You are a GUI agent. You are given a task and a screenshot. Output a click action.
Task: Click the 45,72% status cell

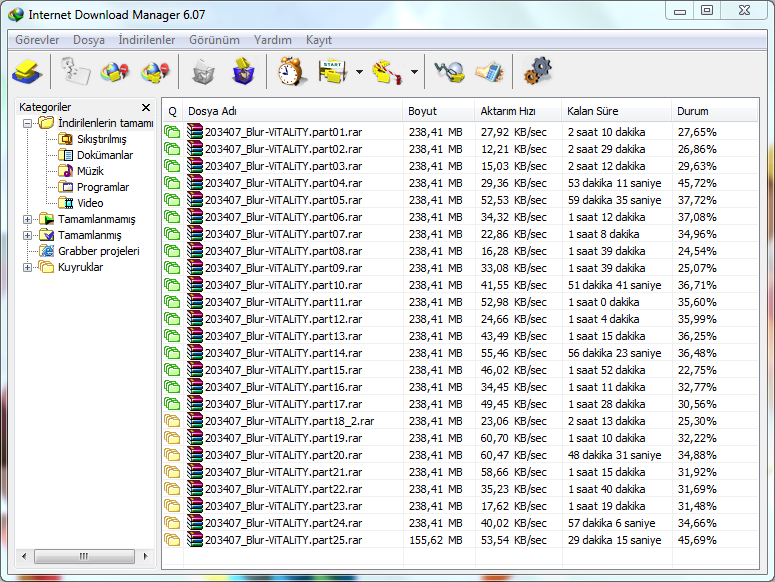pyautogui.click(x=697, y=183)
